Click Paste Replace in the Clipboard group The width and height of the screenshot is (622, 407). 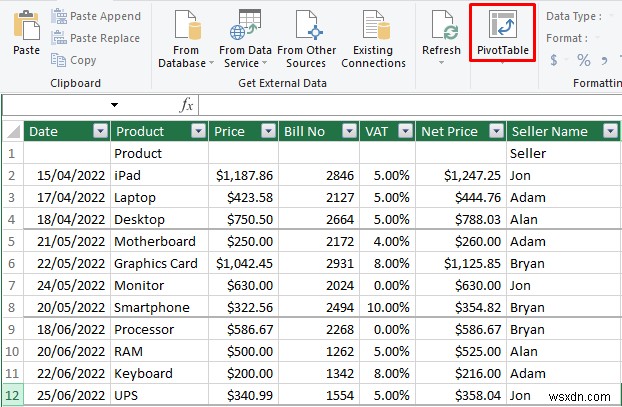click(96, 38)
